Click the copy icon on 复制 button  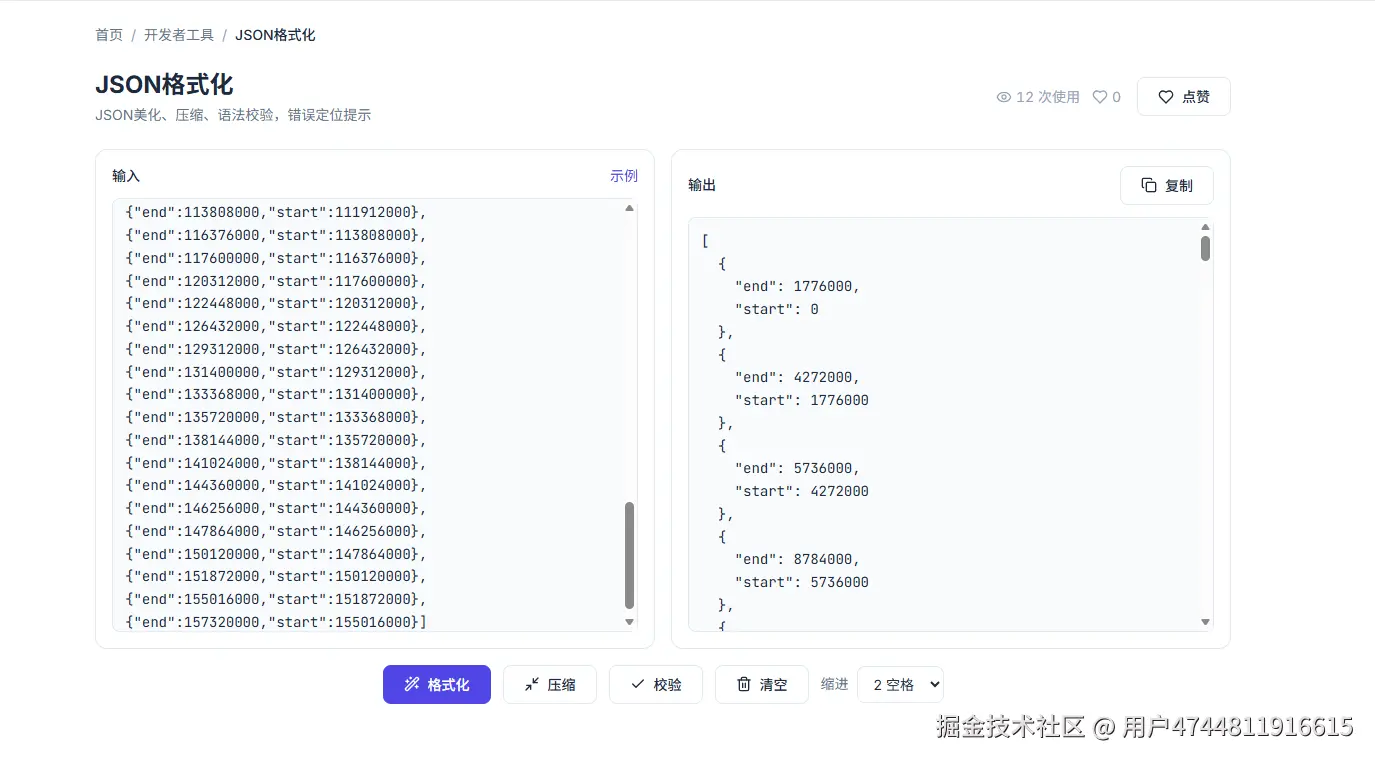1149,185
